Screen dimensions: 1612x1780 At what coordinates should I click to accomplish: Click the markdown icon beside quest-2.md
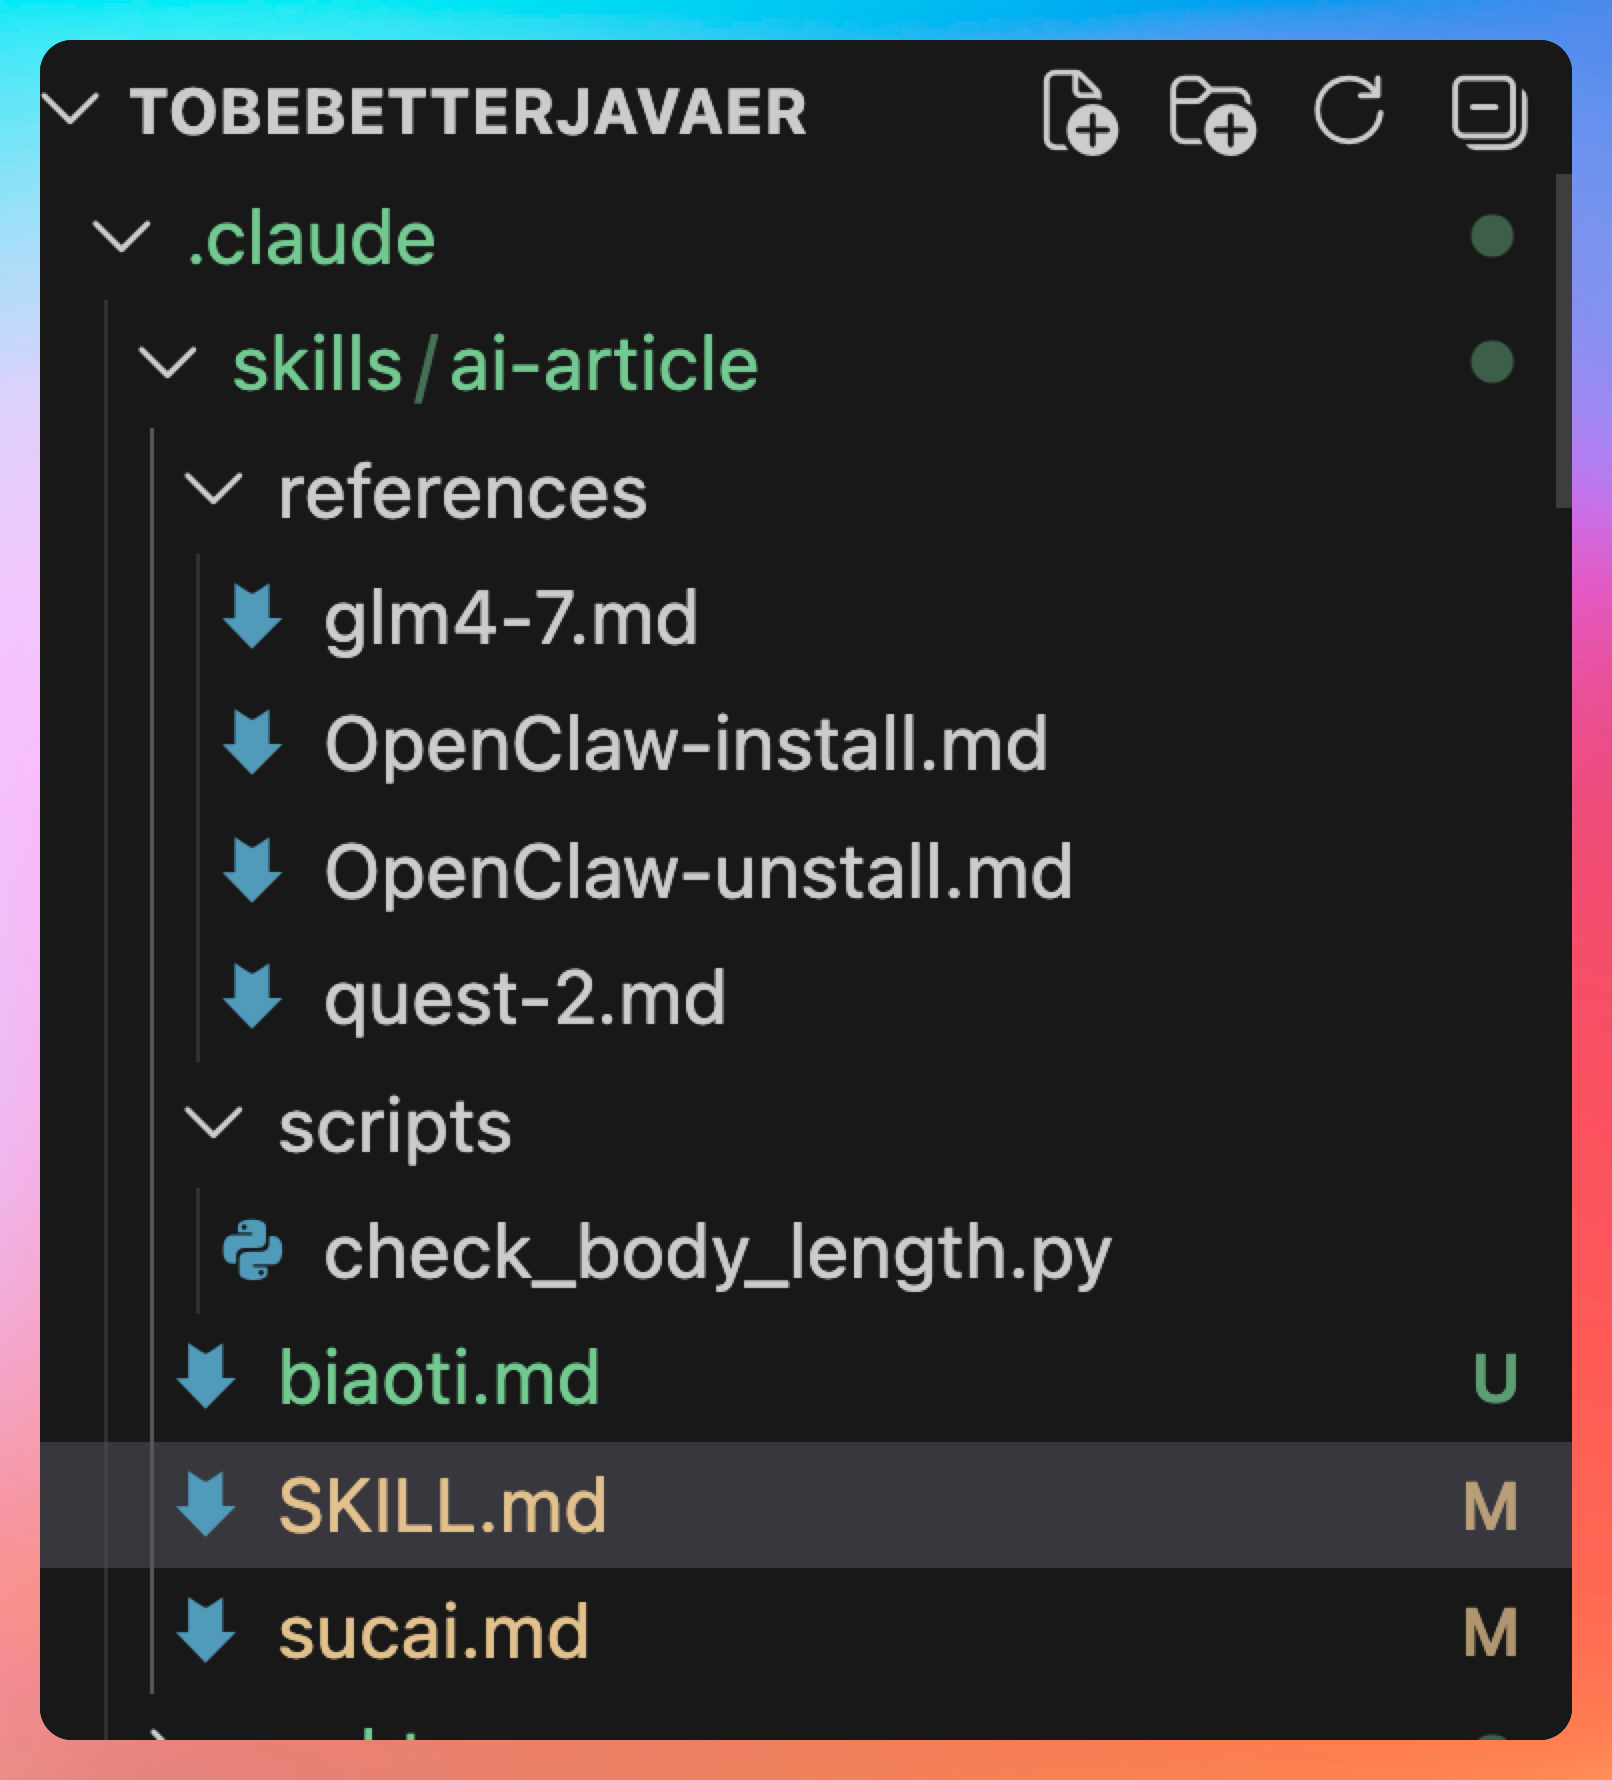tap(252, 997)
